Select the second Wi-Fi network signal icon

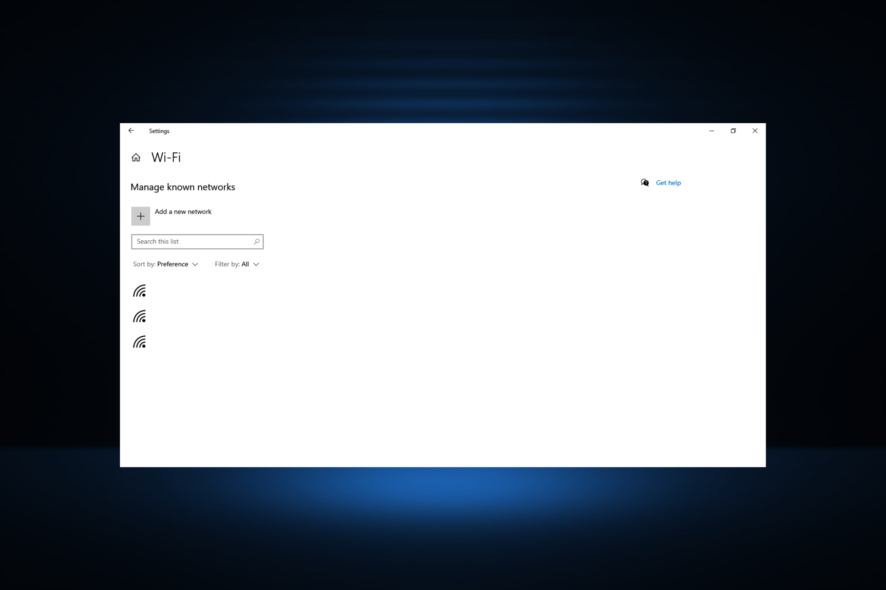tap(139, 315)
